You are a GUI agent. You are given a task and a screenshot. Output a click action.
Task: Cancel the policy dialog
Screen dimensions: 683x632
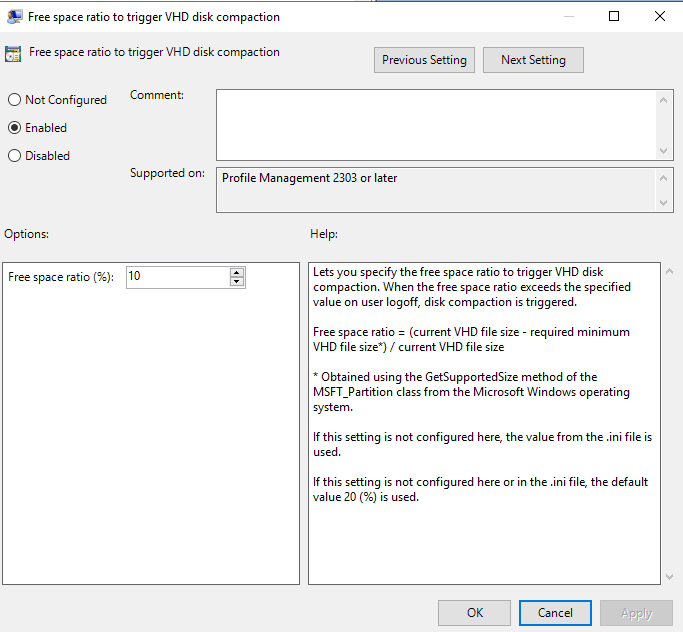tap(555, 613)
